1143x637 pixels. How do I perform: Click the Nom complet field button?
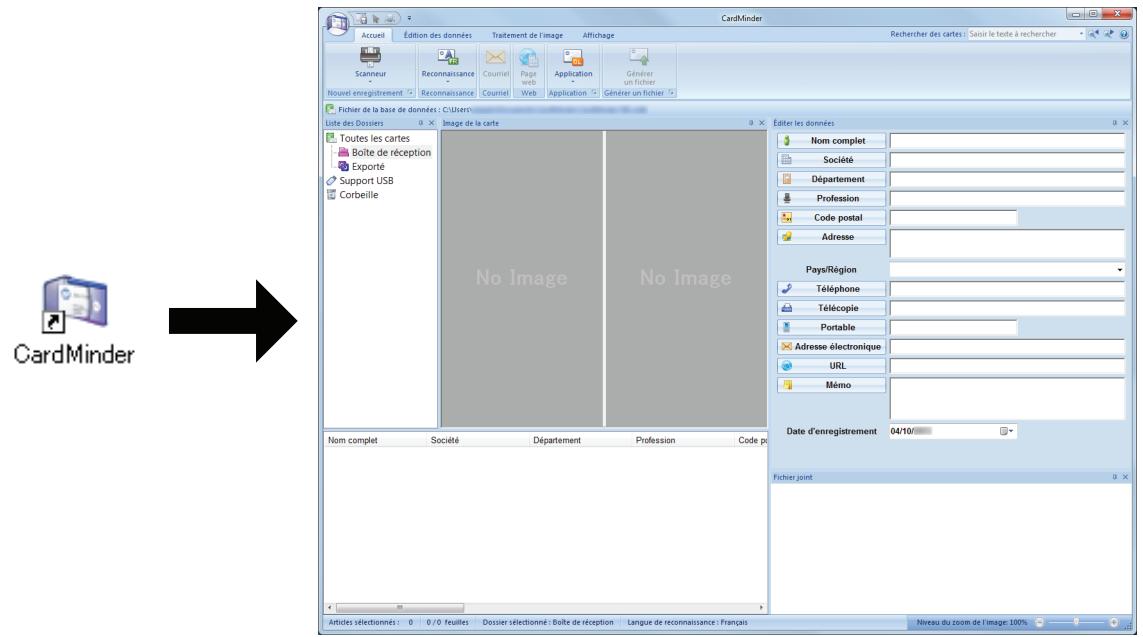tap(831, 141)
